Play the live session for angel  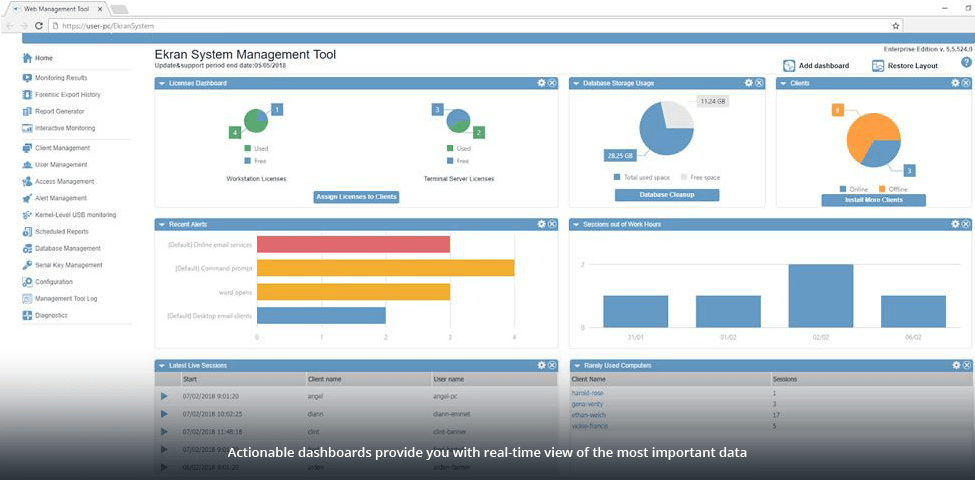[x=164, y=396]
